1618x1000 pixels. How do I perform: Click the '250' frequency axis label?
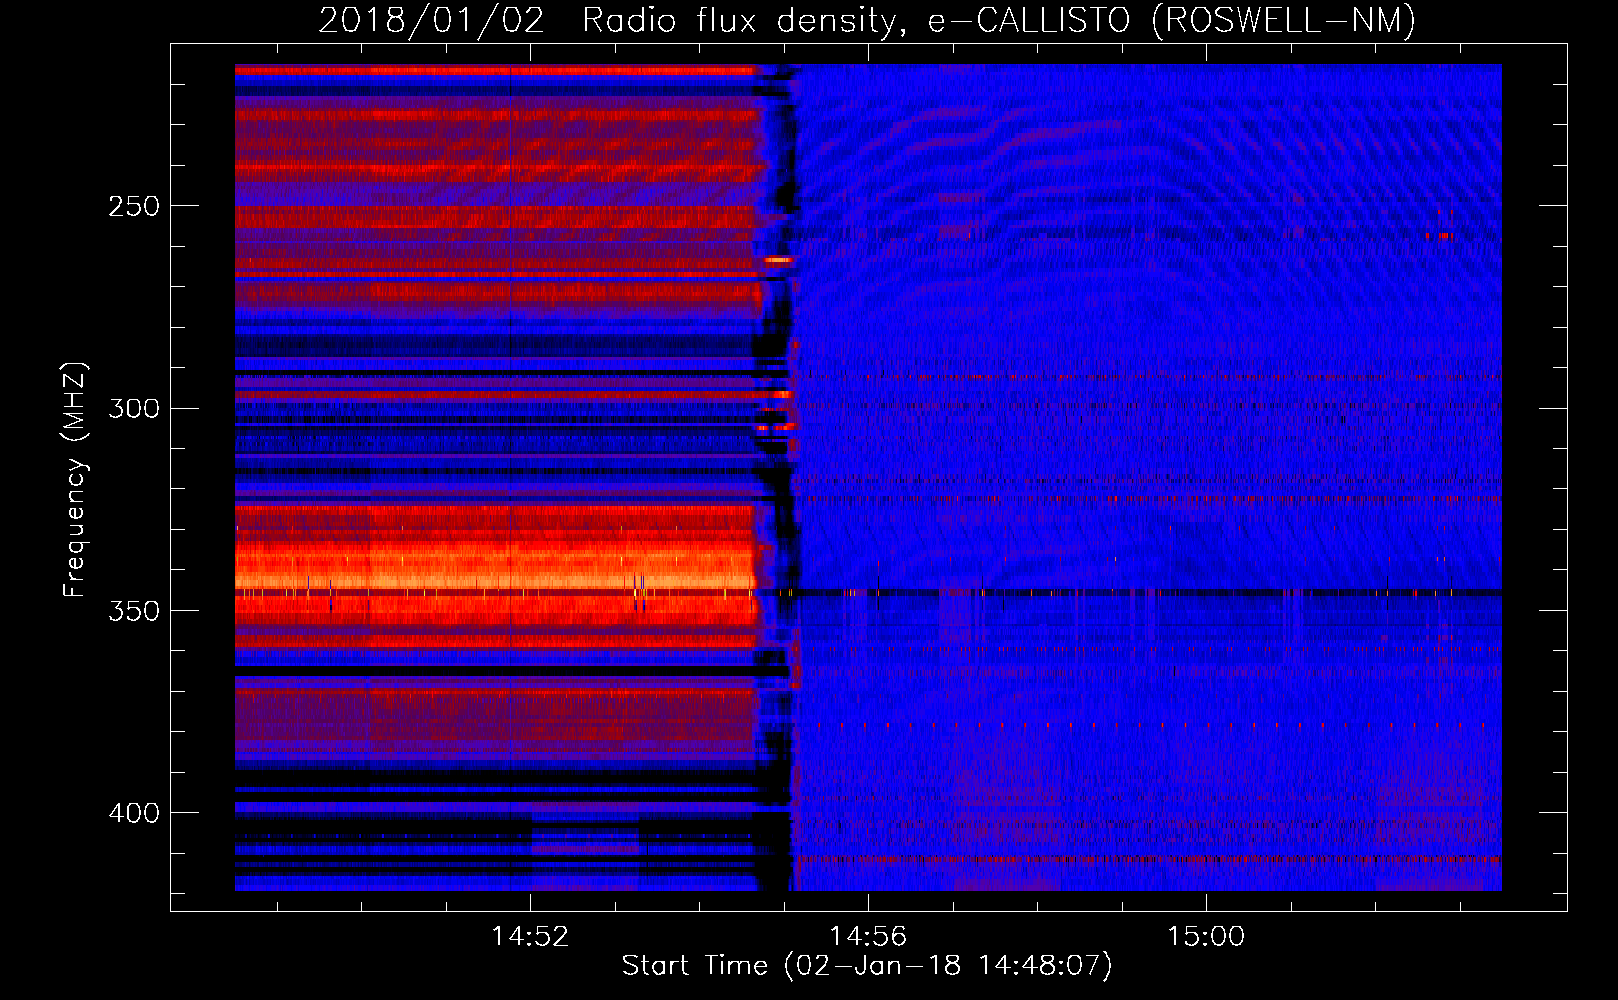tap(134, 206)
